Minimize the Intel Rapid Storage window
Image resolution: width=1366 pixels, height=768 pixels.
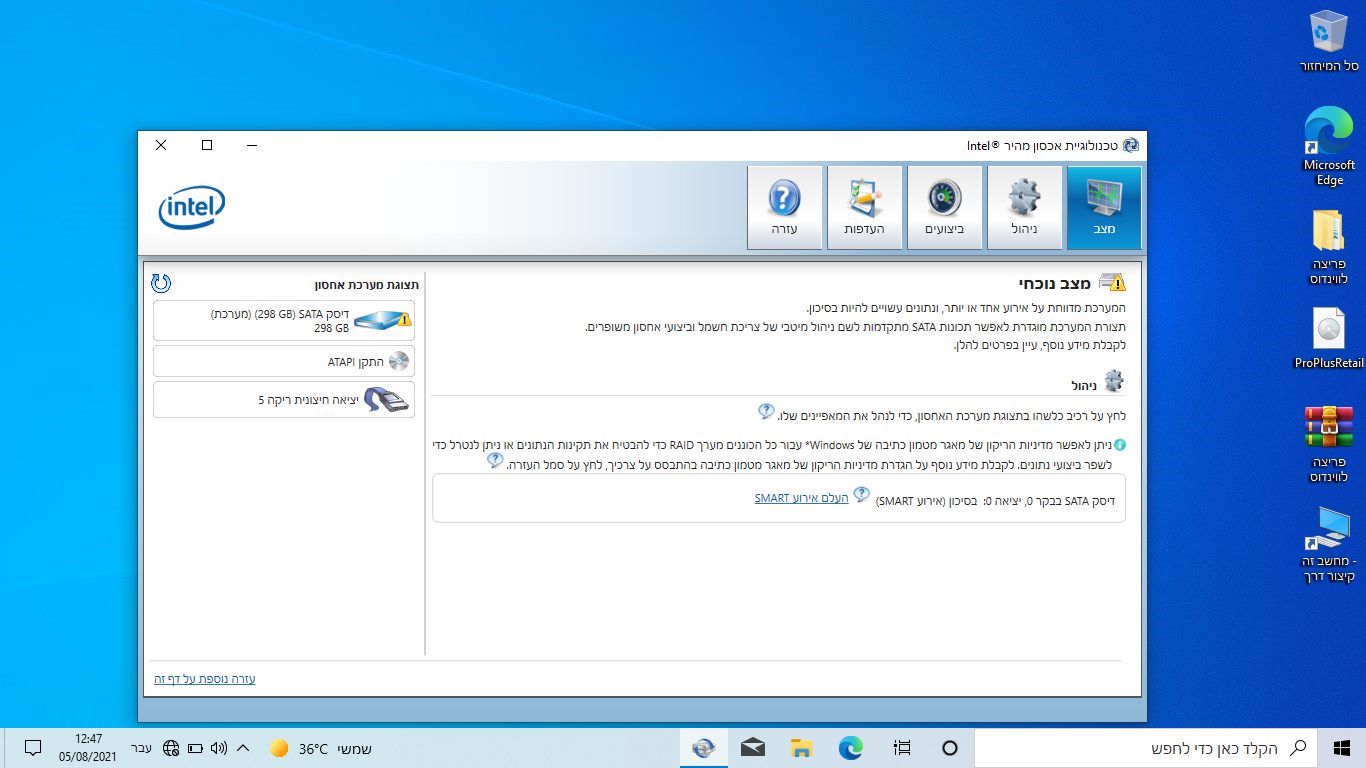click(x=253, y=145)
